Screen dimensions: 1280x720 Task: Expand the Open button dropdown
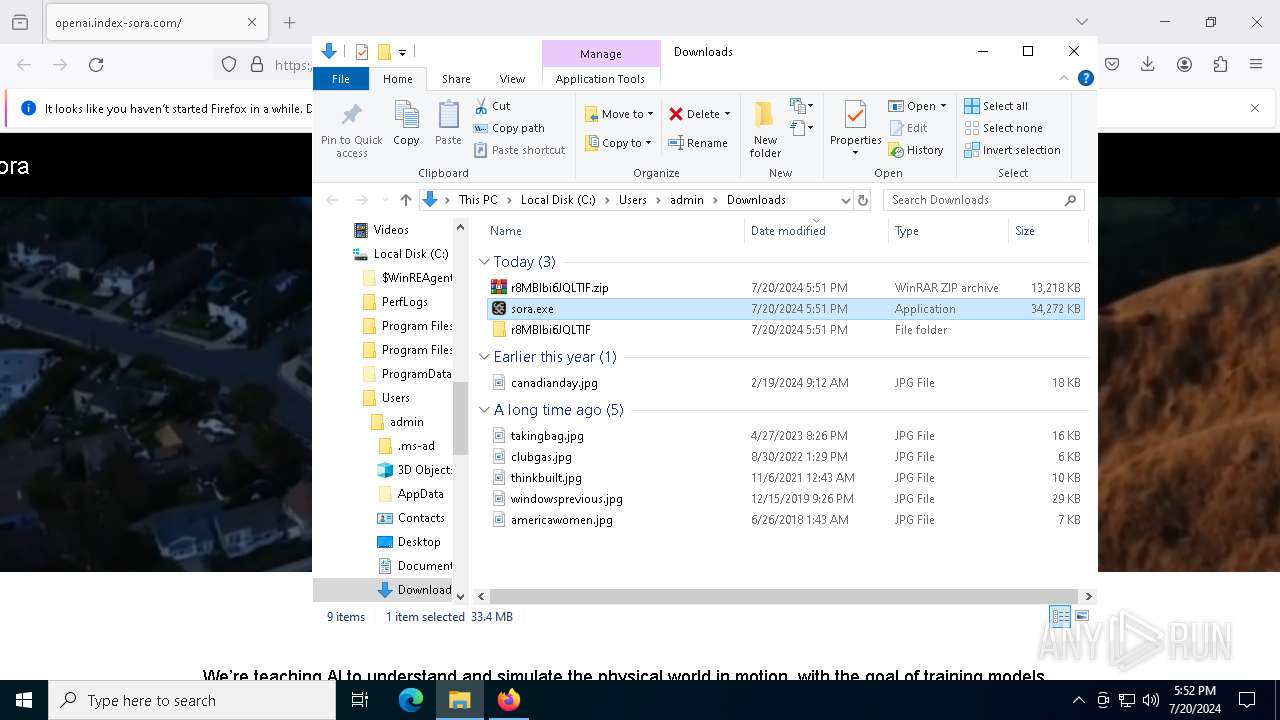[943, 106]
